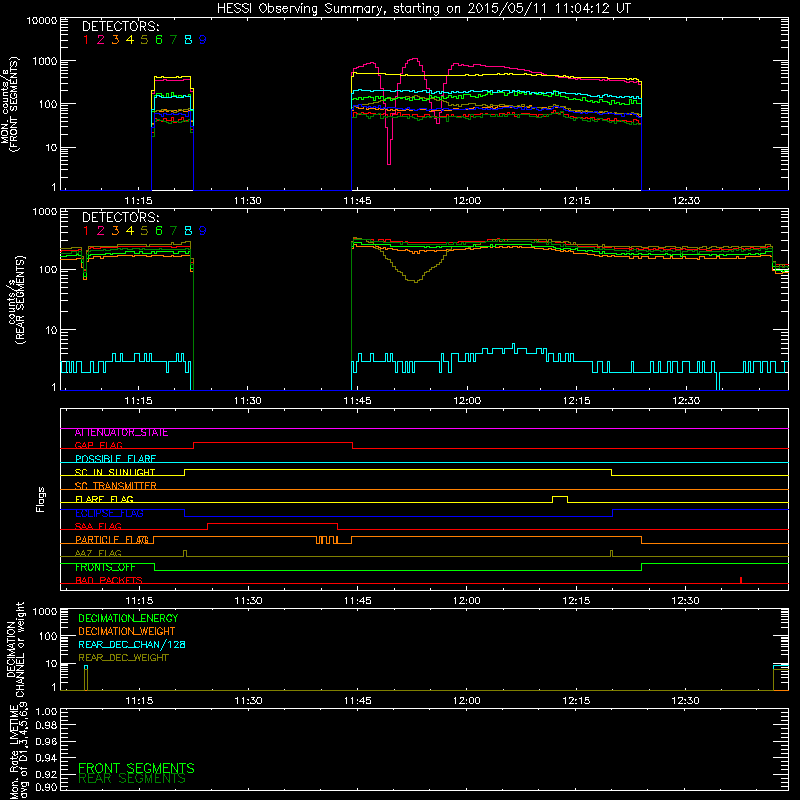Click "MON. counts/s (FRONT SEGMENTS)" axis label
Viewport: 800px width, 800px height.
[9, 104]
